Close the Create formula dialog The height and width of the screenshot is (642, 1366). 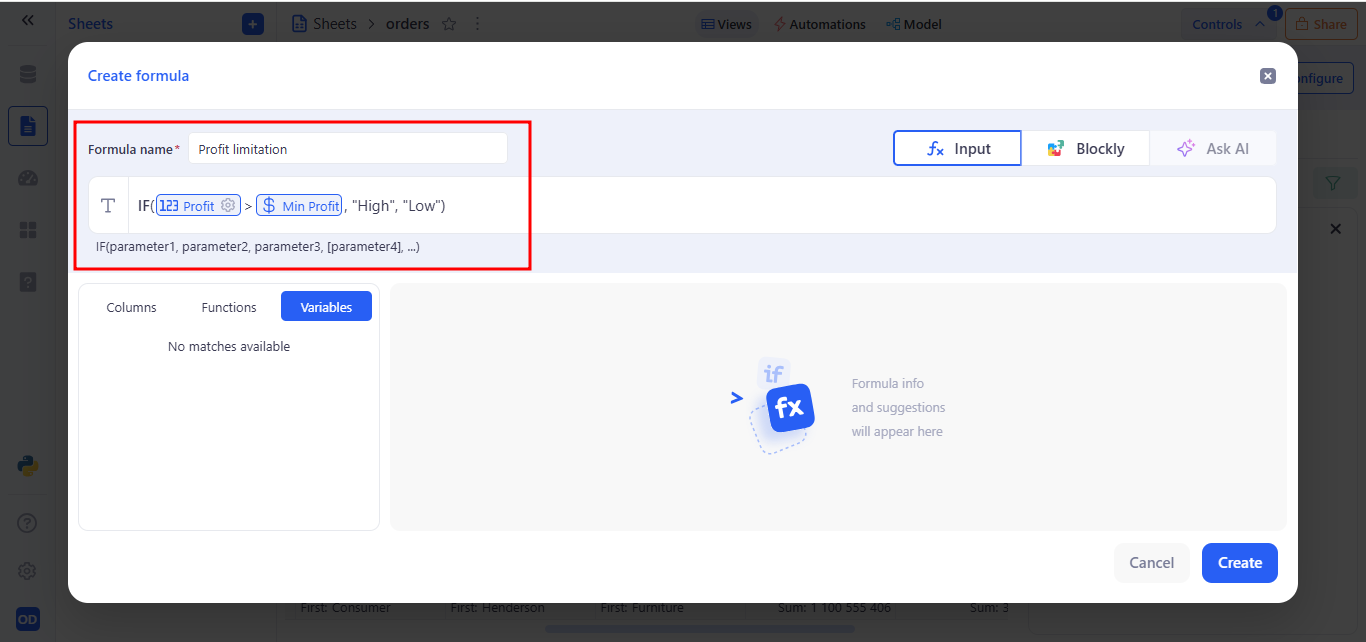point(1267,76)
